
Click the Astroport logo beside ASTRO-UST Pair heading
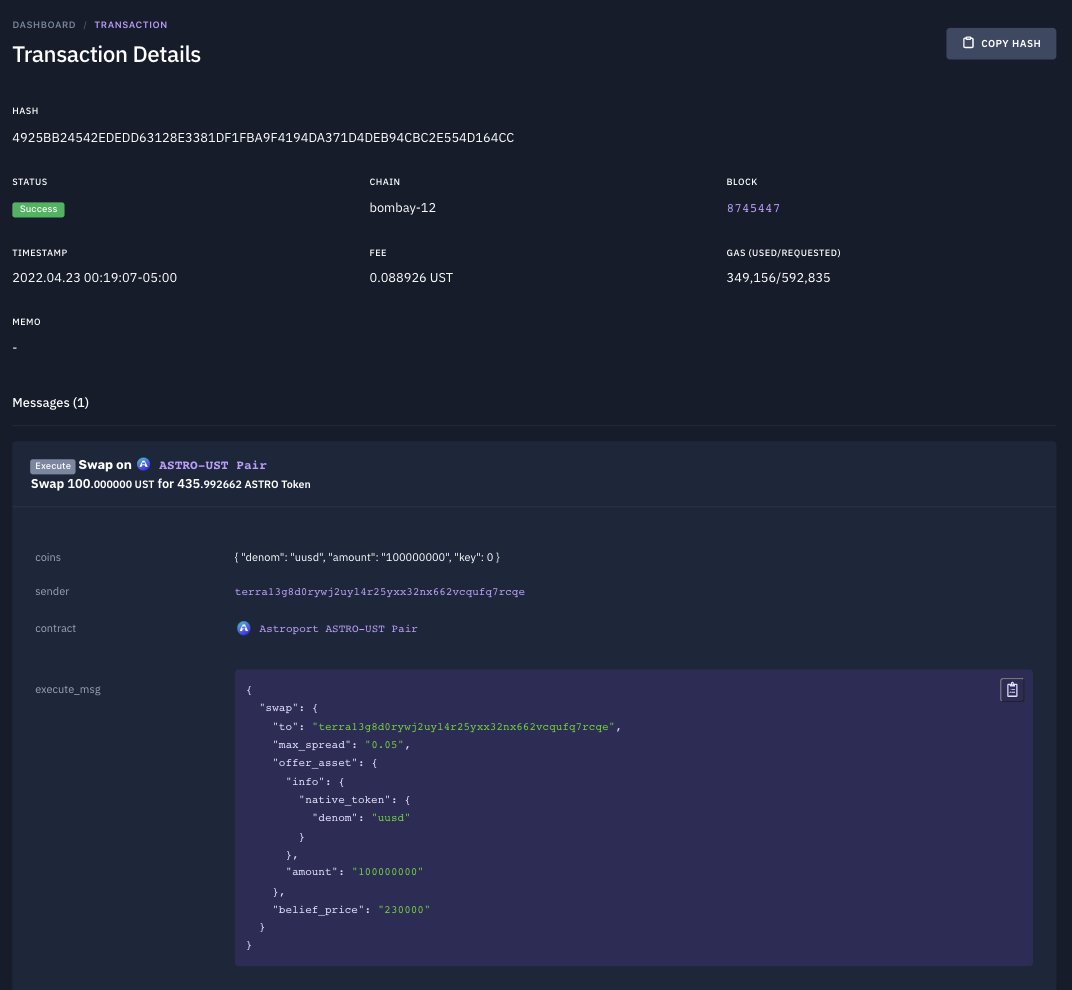pyautogui.click(x=144, y=464)
